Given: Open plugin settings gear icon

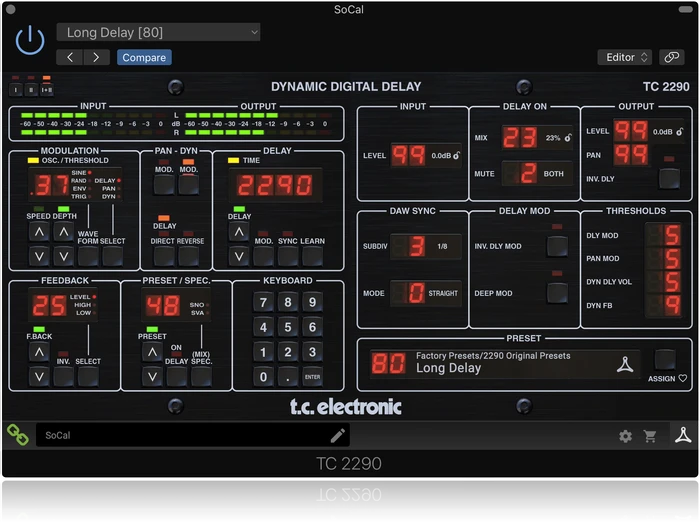Looking at the screenshot, I should [625, 436].
